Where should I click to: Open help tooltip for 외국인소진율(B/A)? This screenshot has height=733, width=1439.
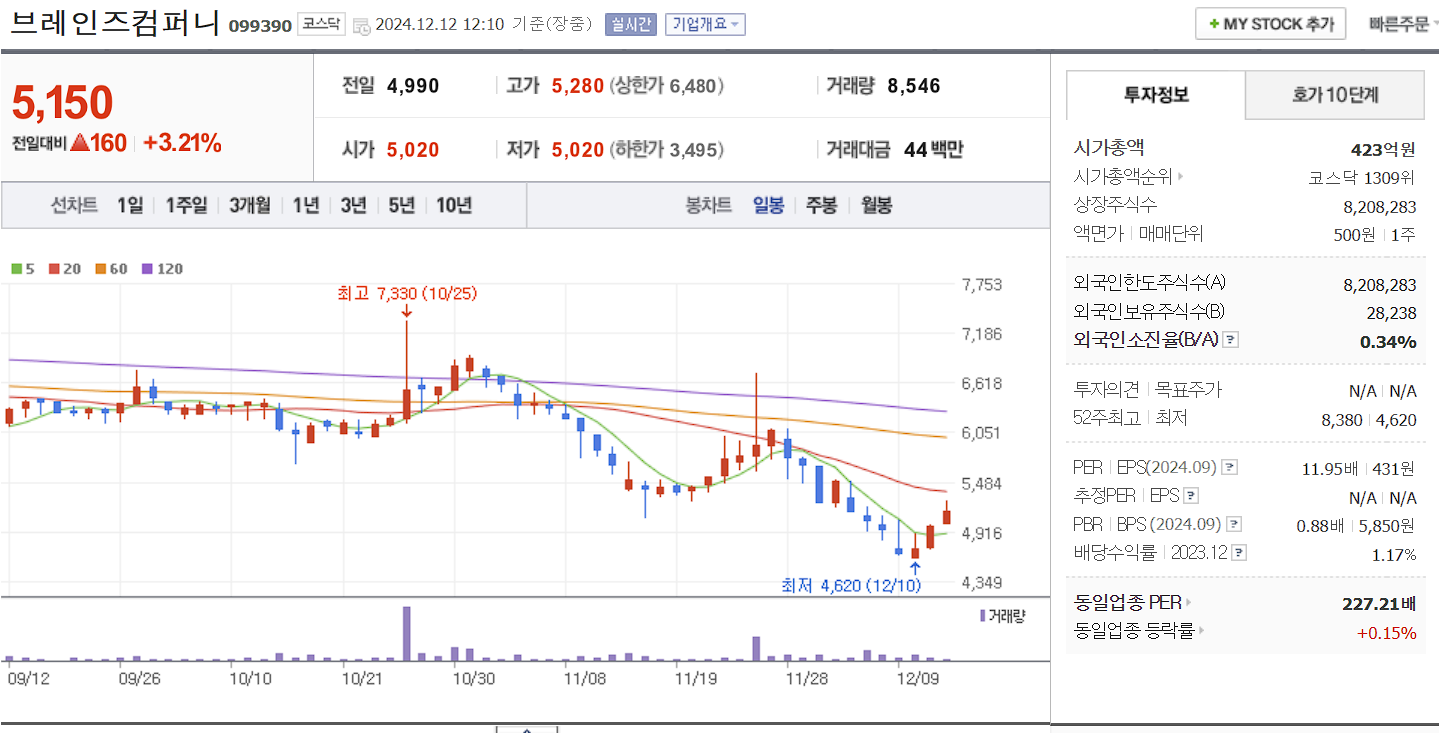(1230, 339)
